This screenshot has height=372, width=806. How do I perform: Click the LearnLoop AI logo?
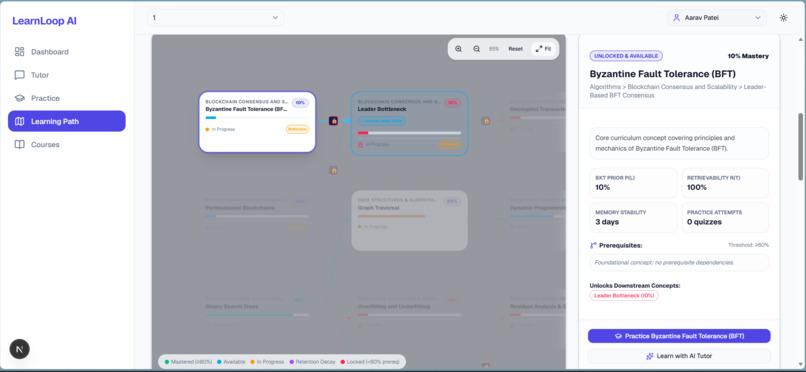click(x=44, y=21)
